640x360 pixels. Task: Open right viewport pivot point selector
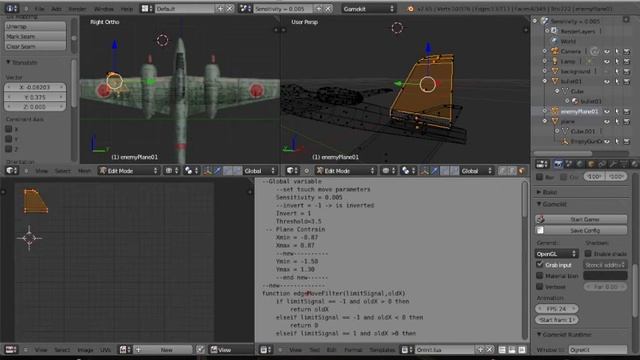coord(408,171)
